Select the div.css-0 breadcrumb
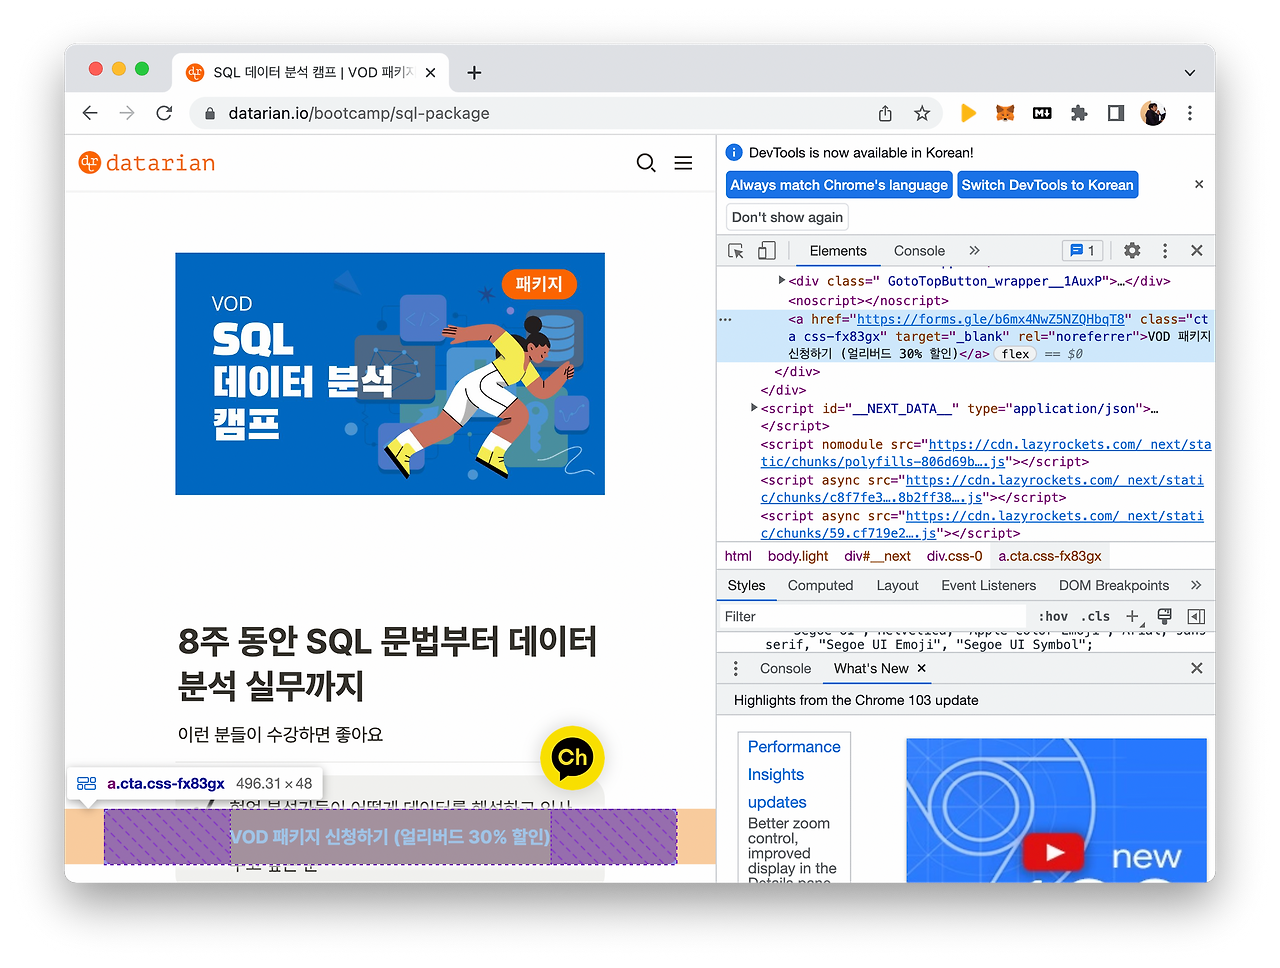Viewport: 1280px width, 968px height. click(x=954, y=556)
